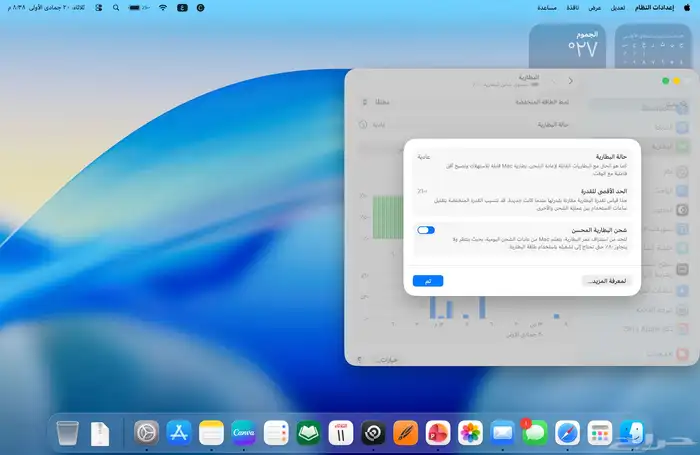Launch Safari from the Dock
Screen dimensions: 700x455
pos(567,432)
